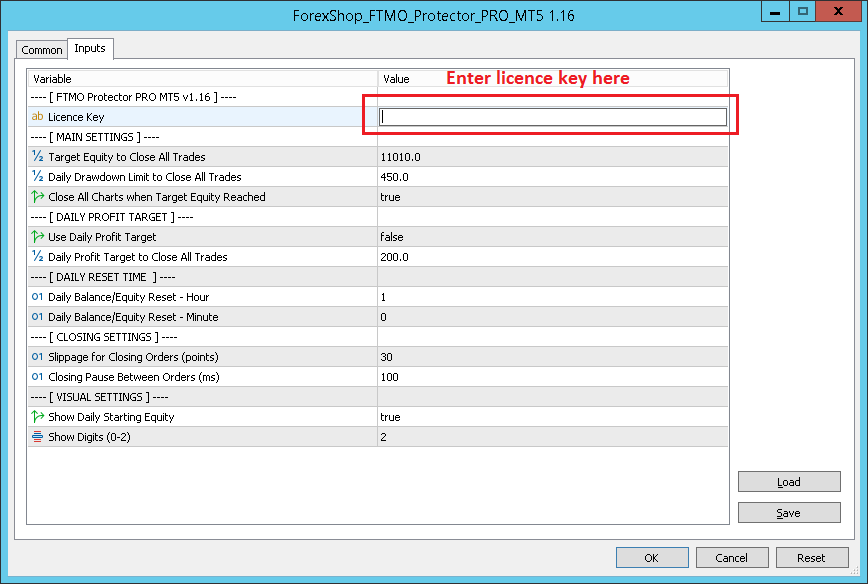
Task: Select 'Show Digits (0-2)' label
Action: (89, 437)
